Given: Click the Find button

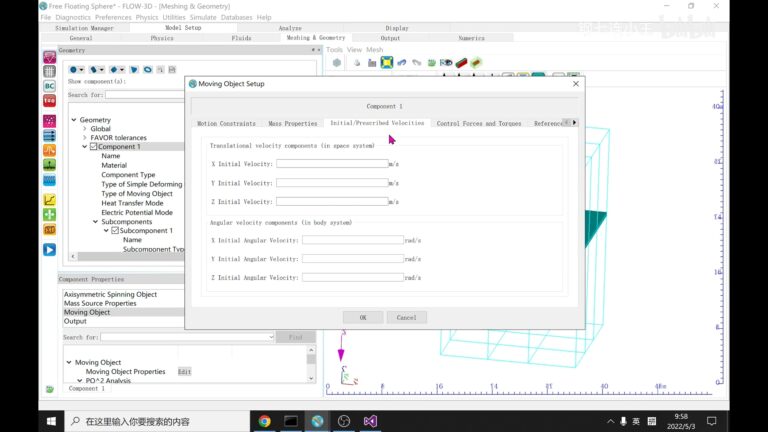Looking at the screenshot, I should pos(295,337).
